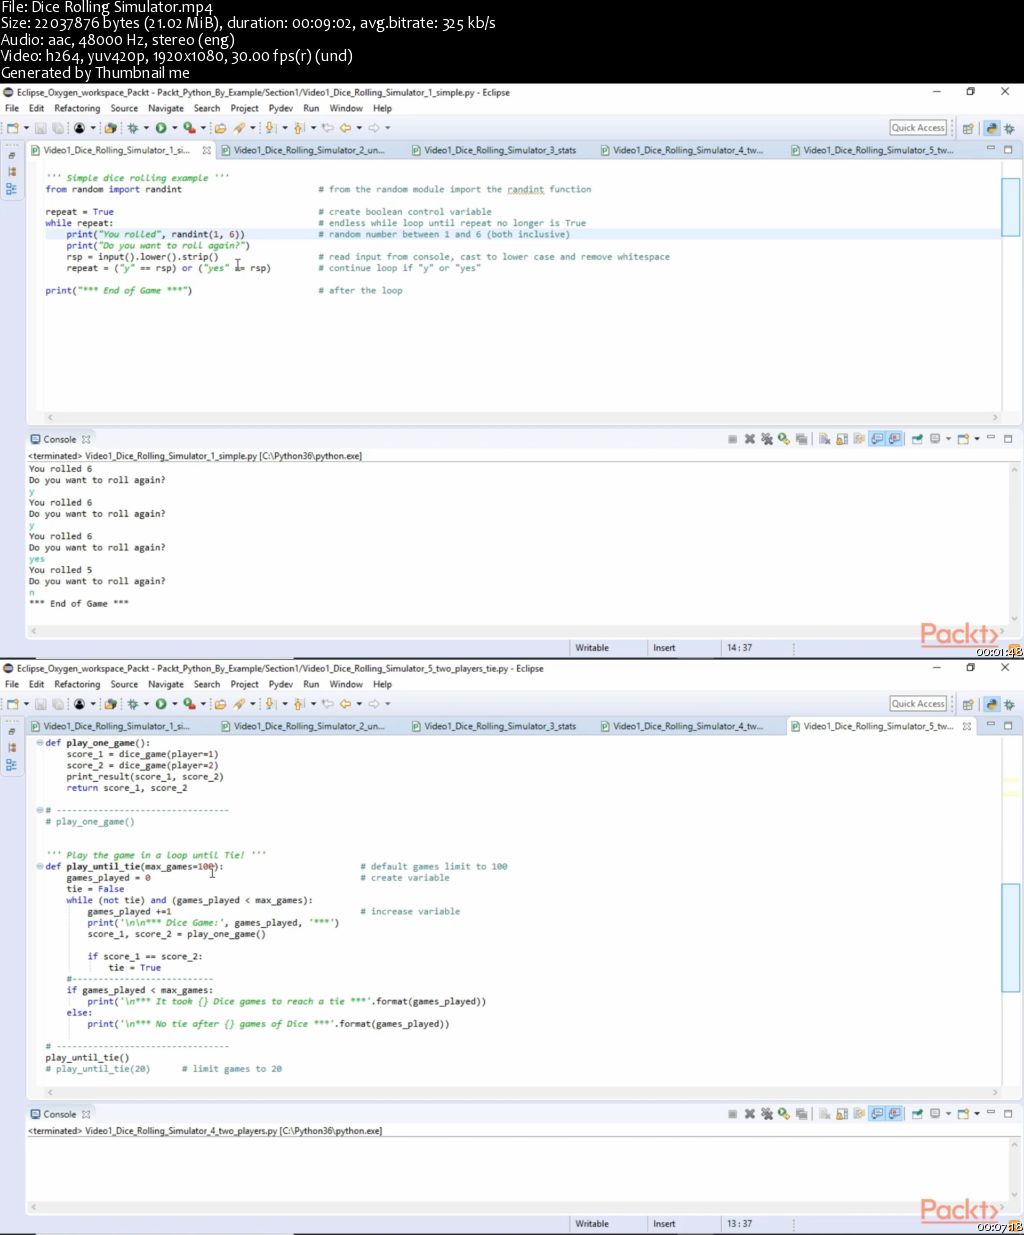The height and width of the screenshot is (1235, 1024).
Task: Toggle show console on standard out in lower Console
Action: pos(877,1114)
